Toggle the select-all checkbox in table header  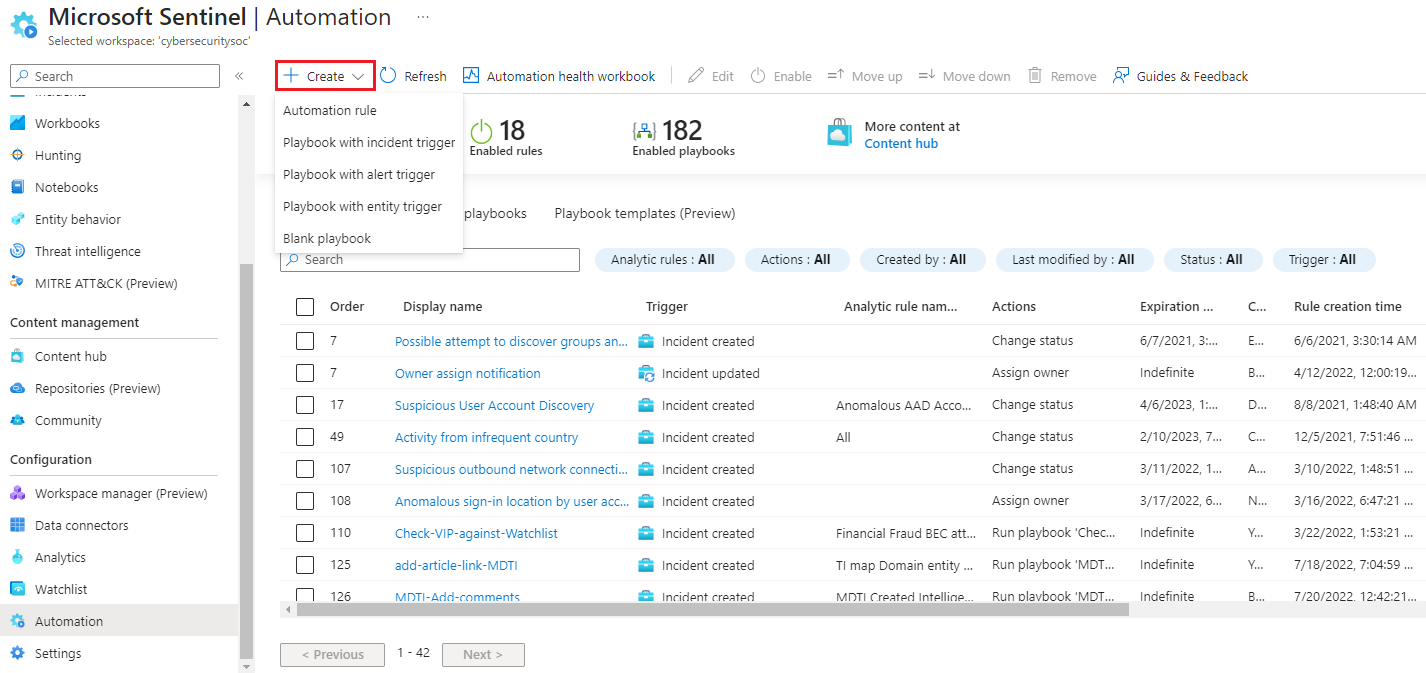click(x=305, y=307)
